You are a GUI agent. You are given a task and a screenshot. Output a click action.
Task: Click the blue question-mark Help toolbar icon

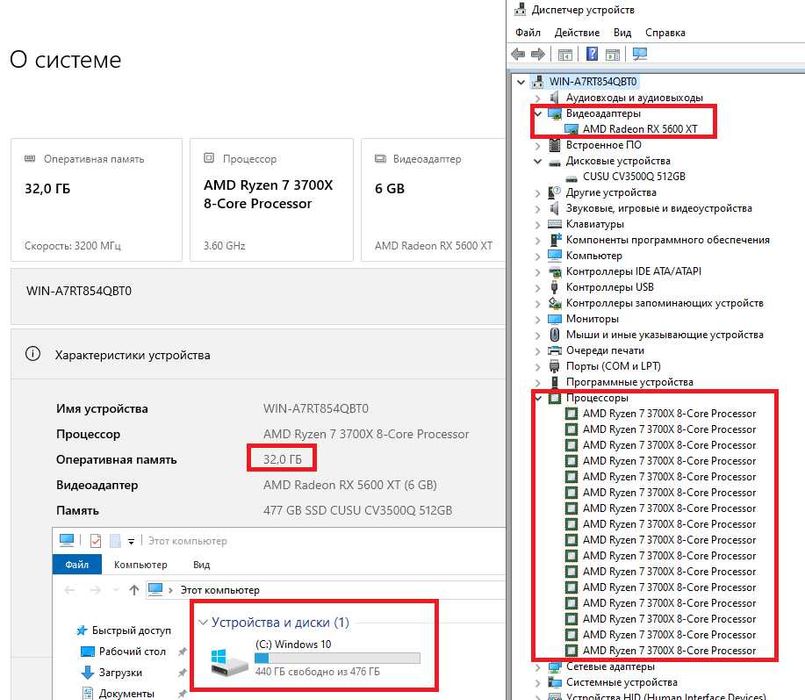coord(592,53)
